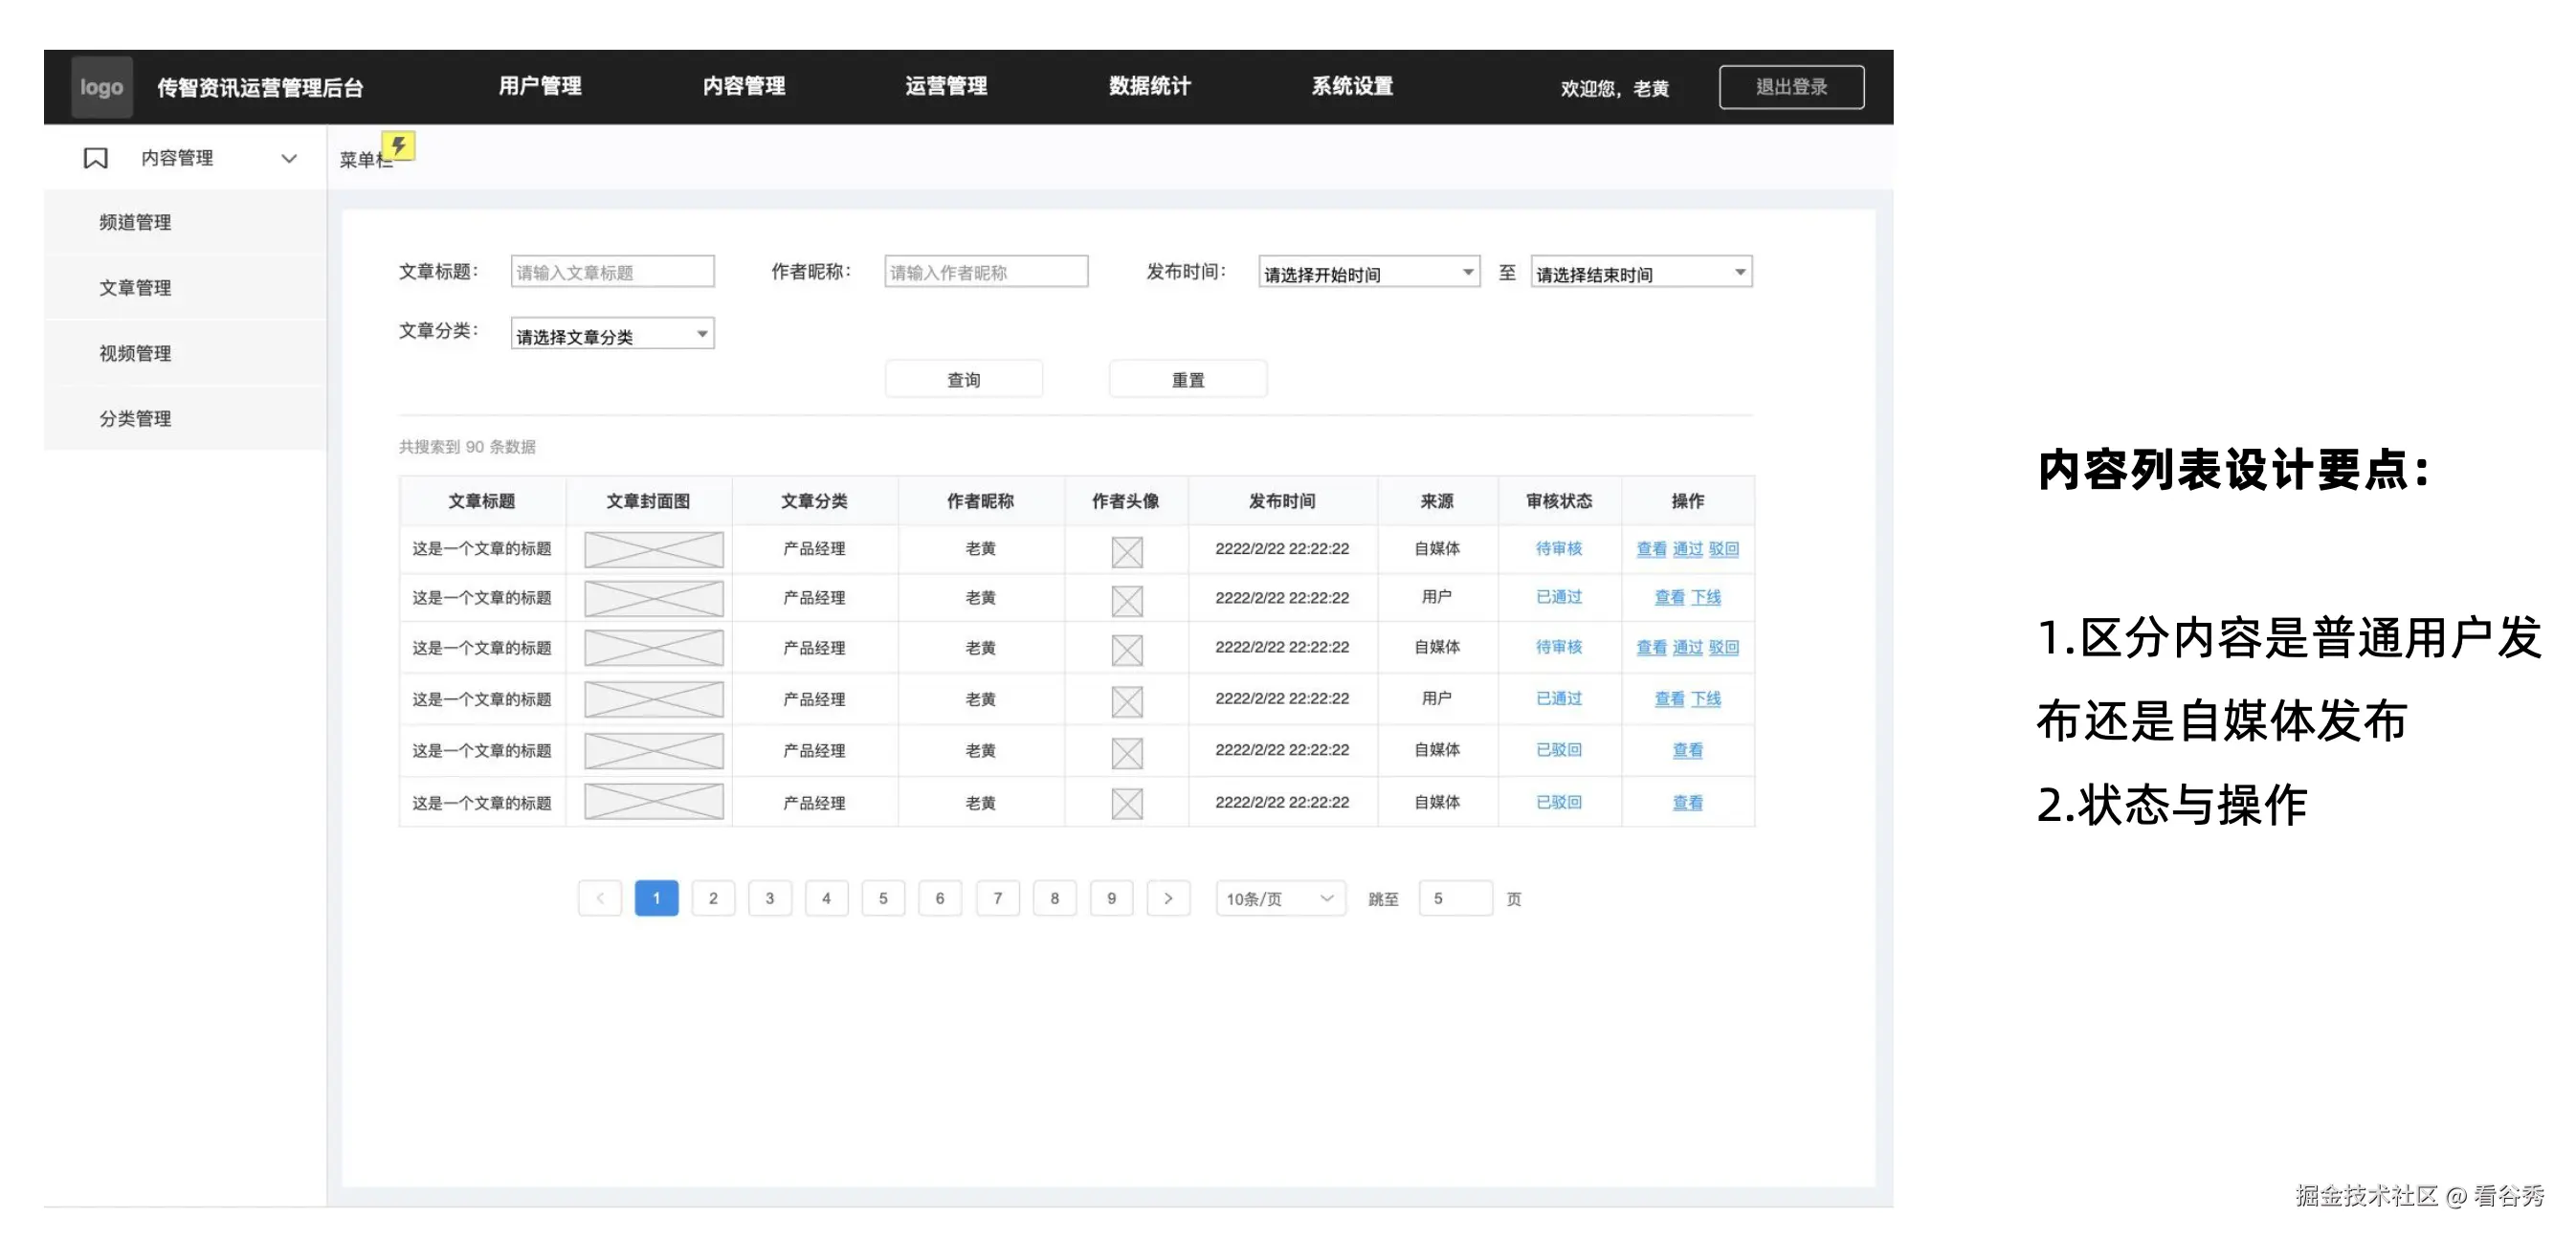This screenshot has width=2576, height=1240.
Task: Select 视频管理 in the sidebar
Action: 135,352
